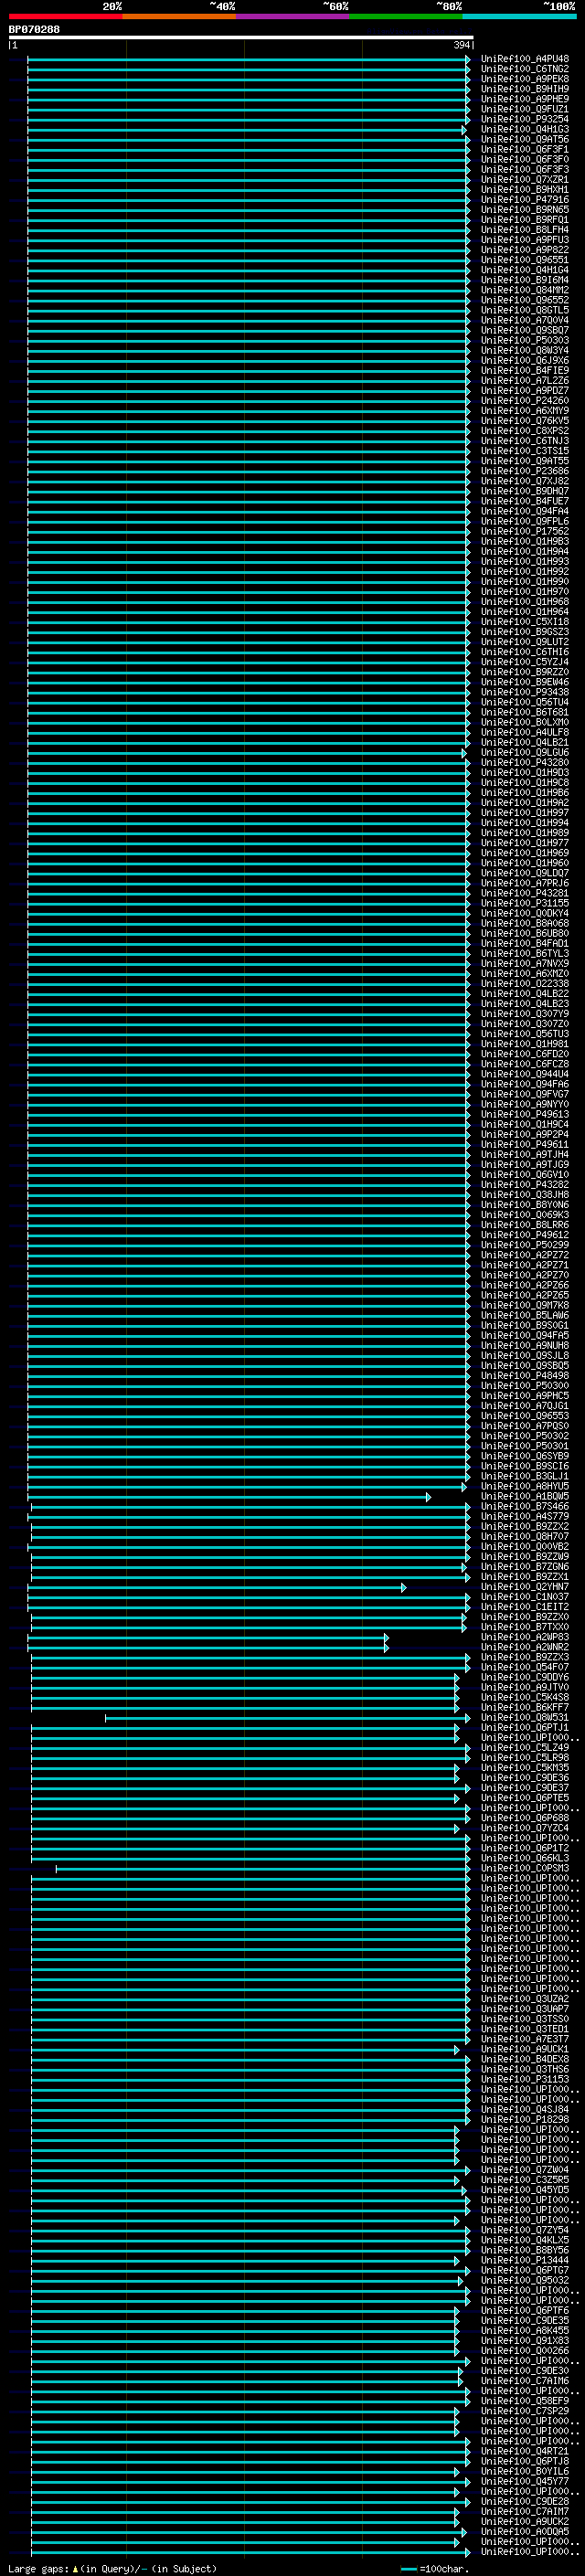585x2576 pixels.
Task: Select hit label UniRef100_A0DQA5
Action: click(x=524, y=2532)
